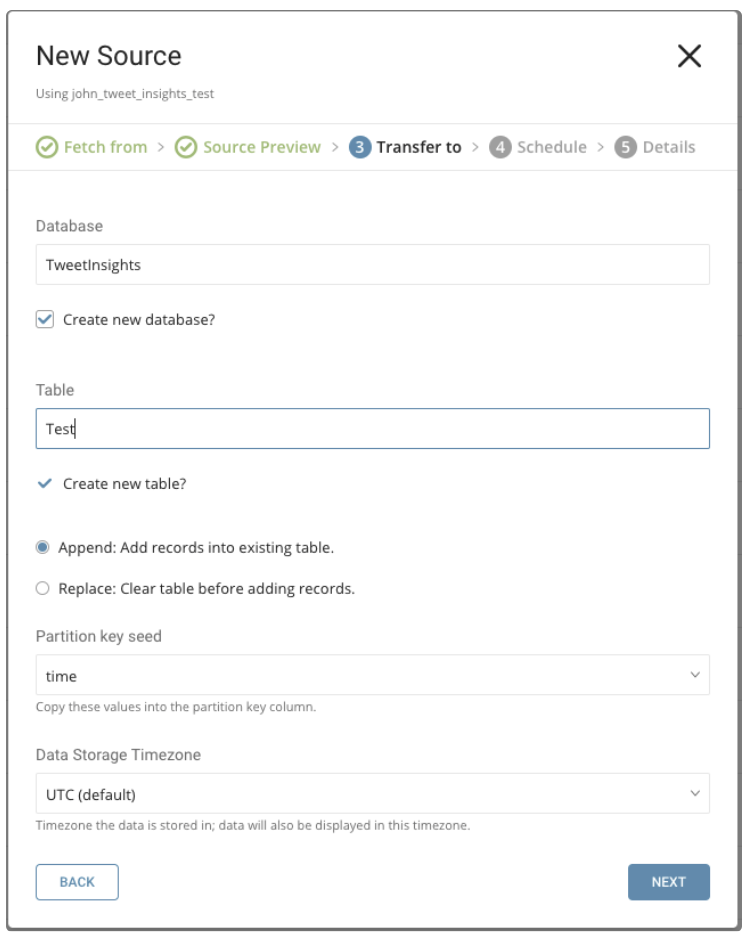Uncheck Create new database checkbox
Viewport: 756px width, 942px height.
tap(45, 320)
